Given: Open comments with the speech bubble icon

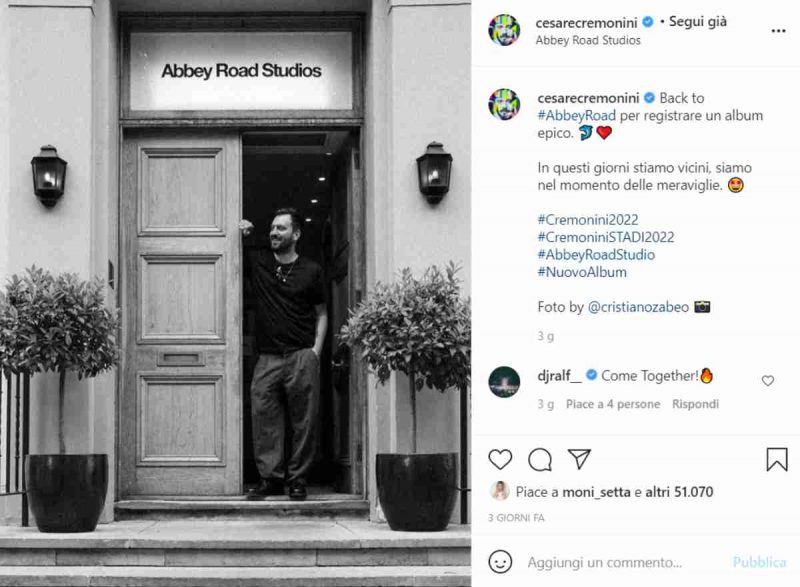Looking at the screenshot, I should [x=540, y=460].
